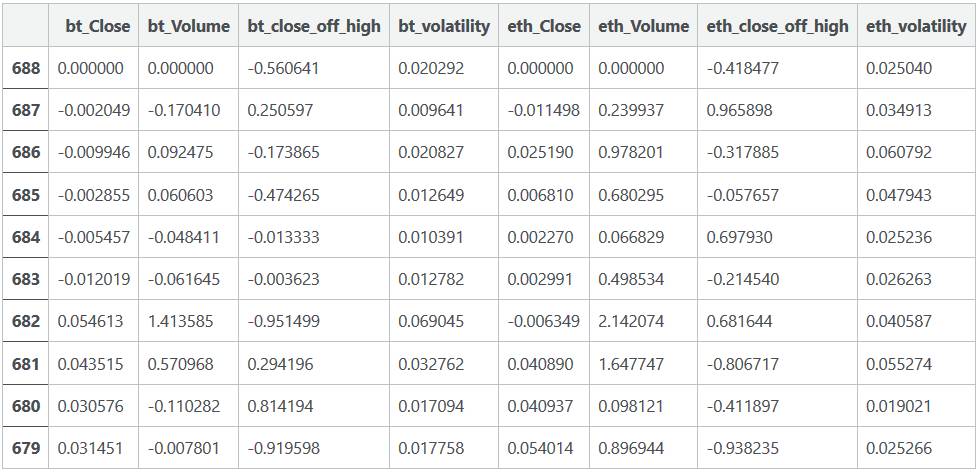Image resolution: width=979 pixels, height=473 pixels.
Task: Click row index 682
Action: 26,321
